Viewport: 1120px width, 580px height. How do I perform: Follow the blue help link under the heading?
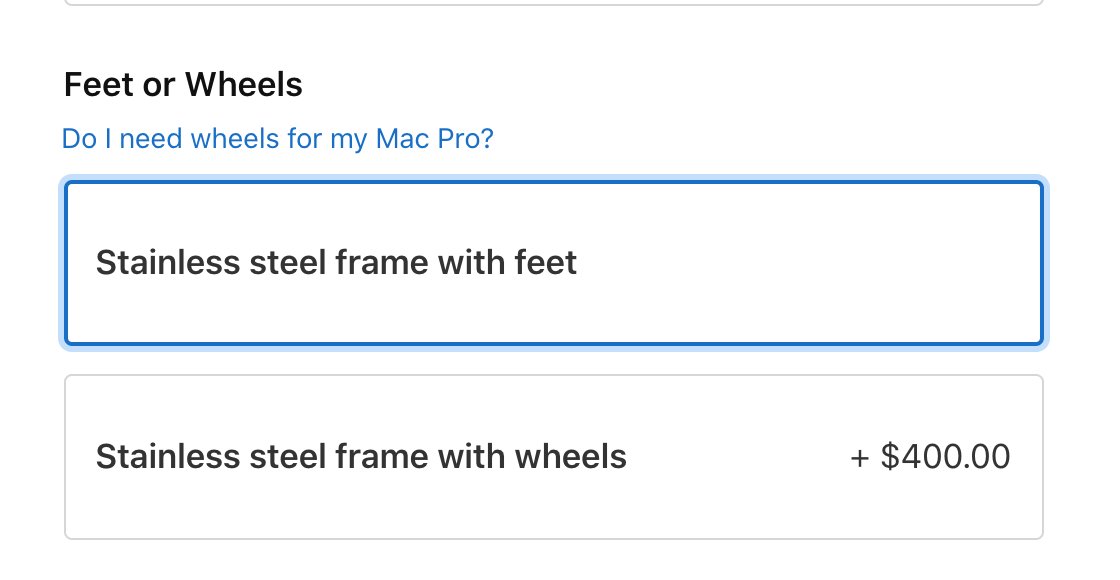click(x=278, y=138)
